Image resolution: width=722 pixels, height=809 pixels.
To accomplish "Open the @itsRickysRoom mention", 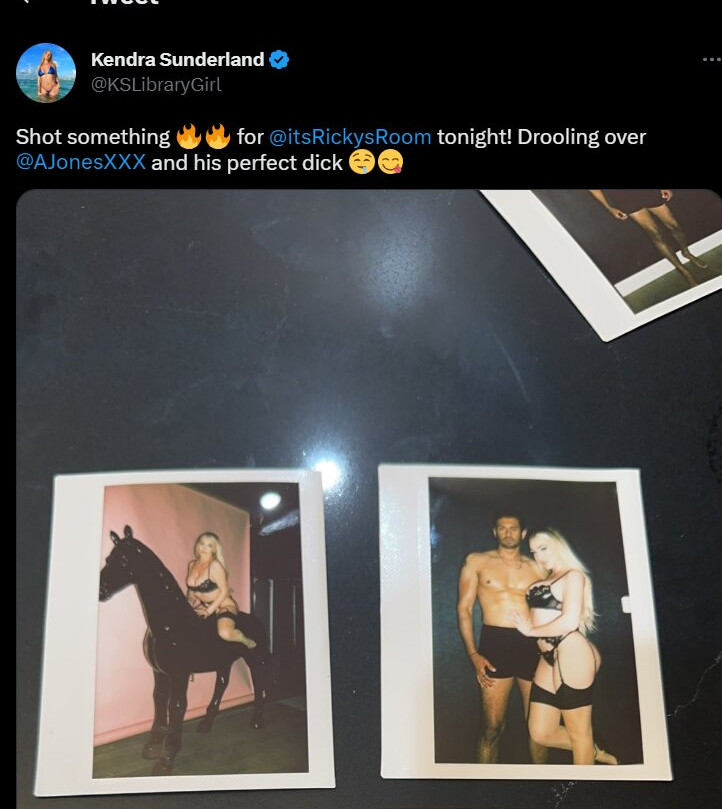I will (x=350, y=137).
